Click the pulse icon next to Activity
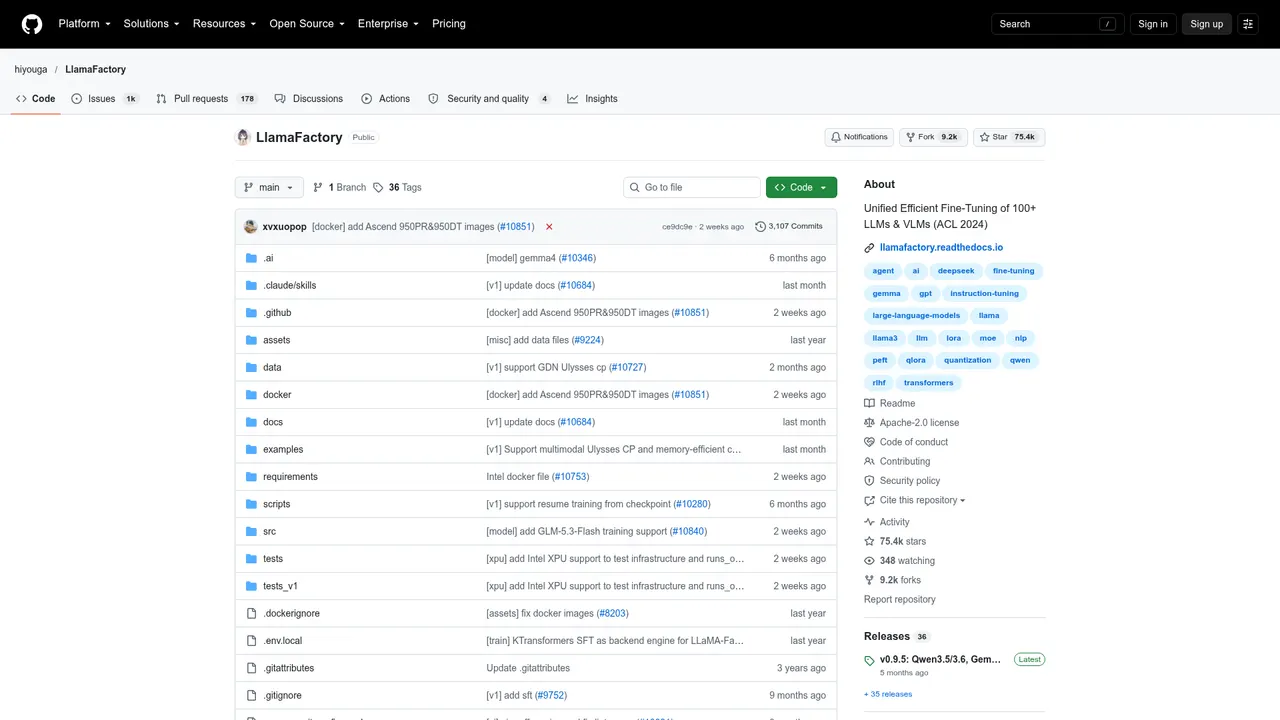Viewport: 1280px width, 720px height. click(870, 522)
